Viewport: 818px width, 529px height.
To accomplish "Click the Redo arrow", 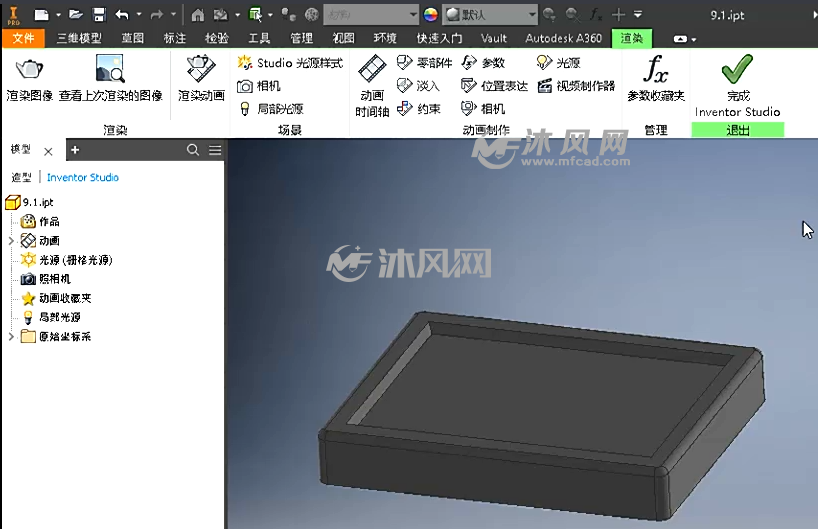I will point(157,15).
